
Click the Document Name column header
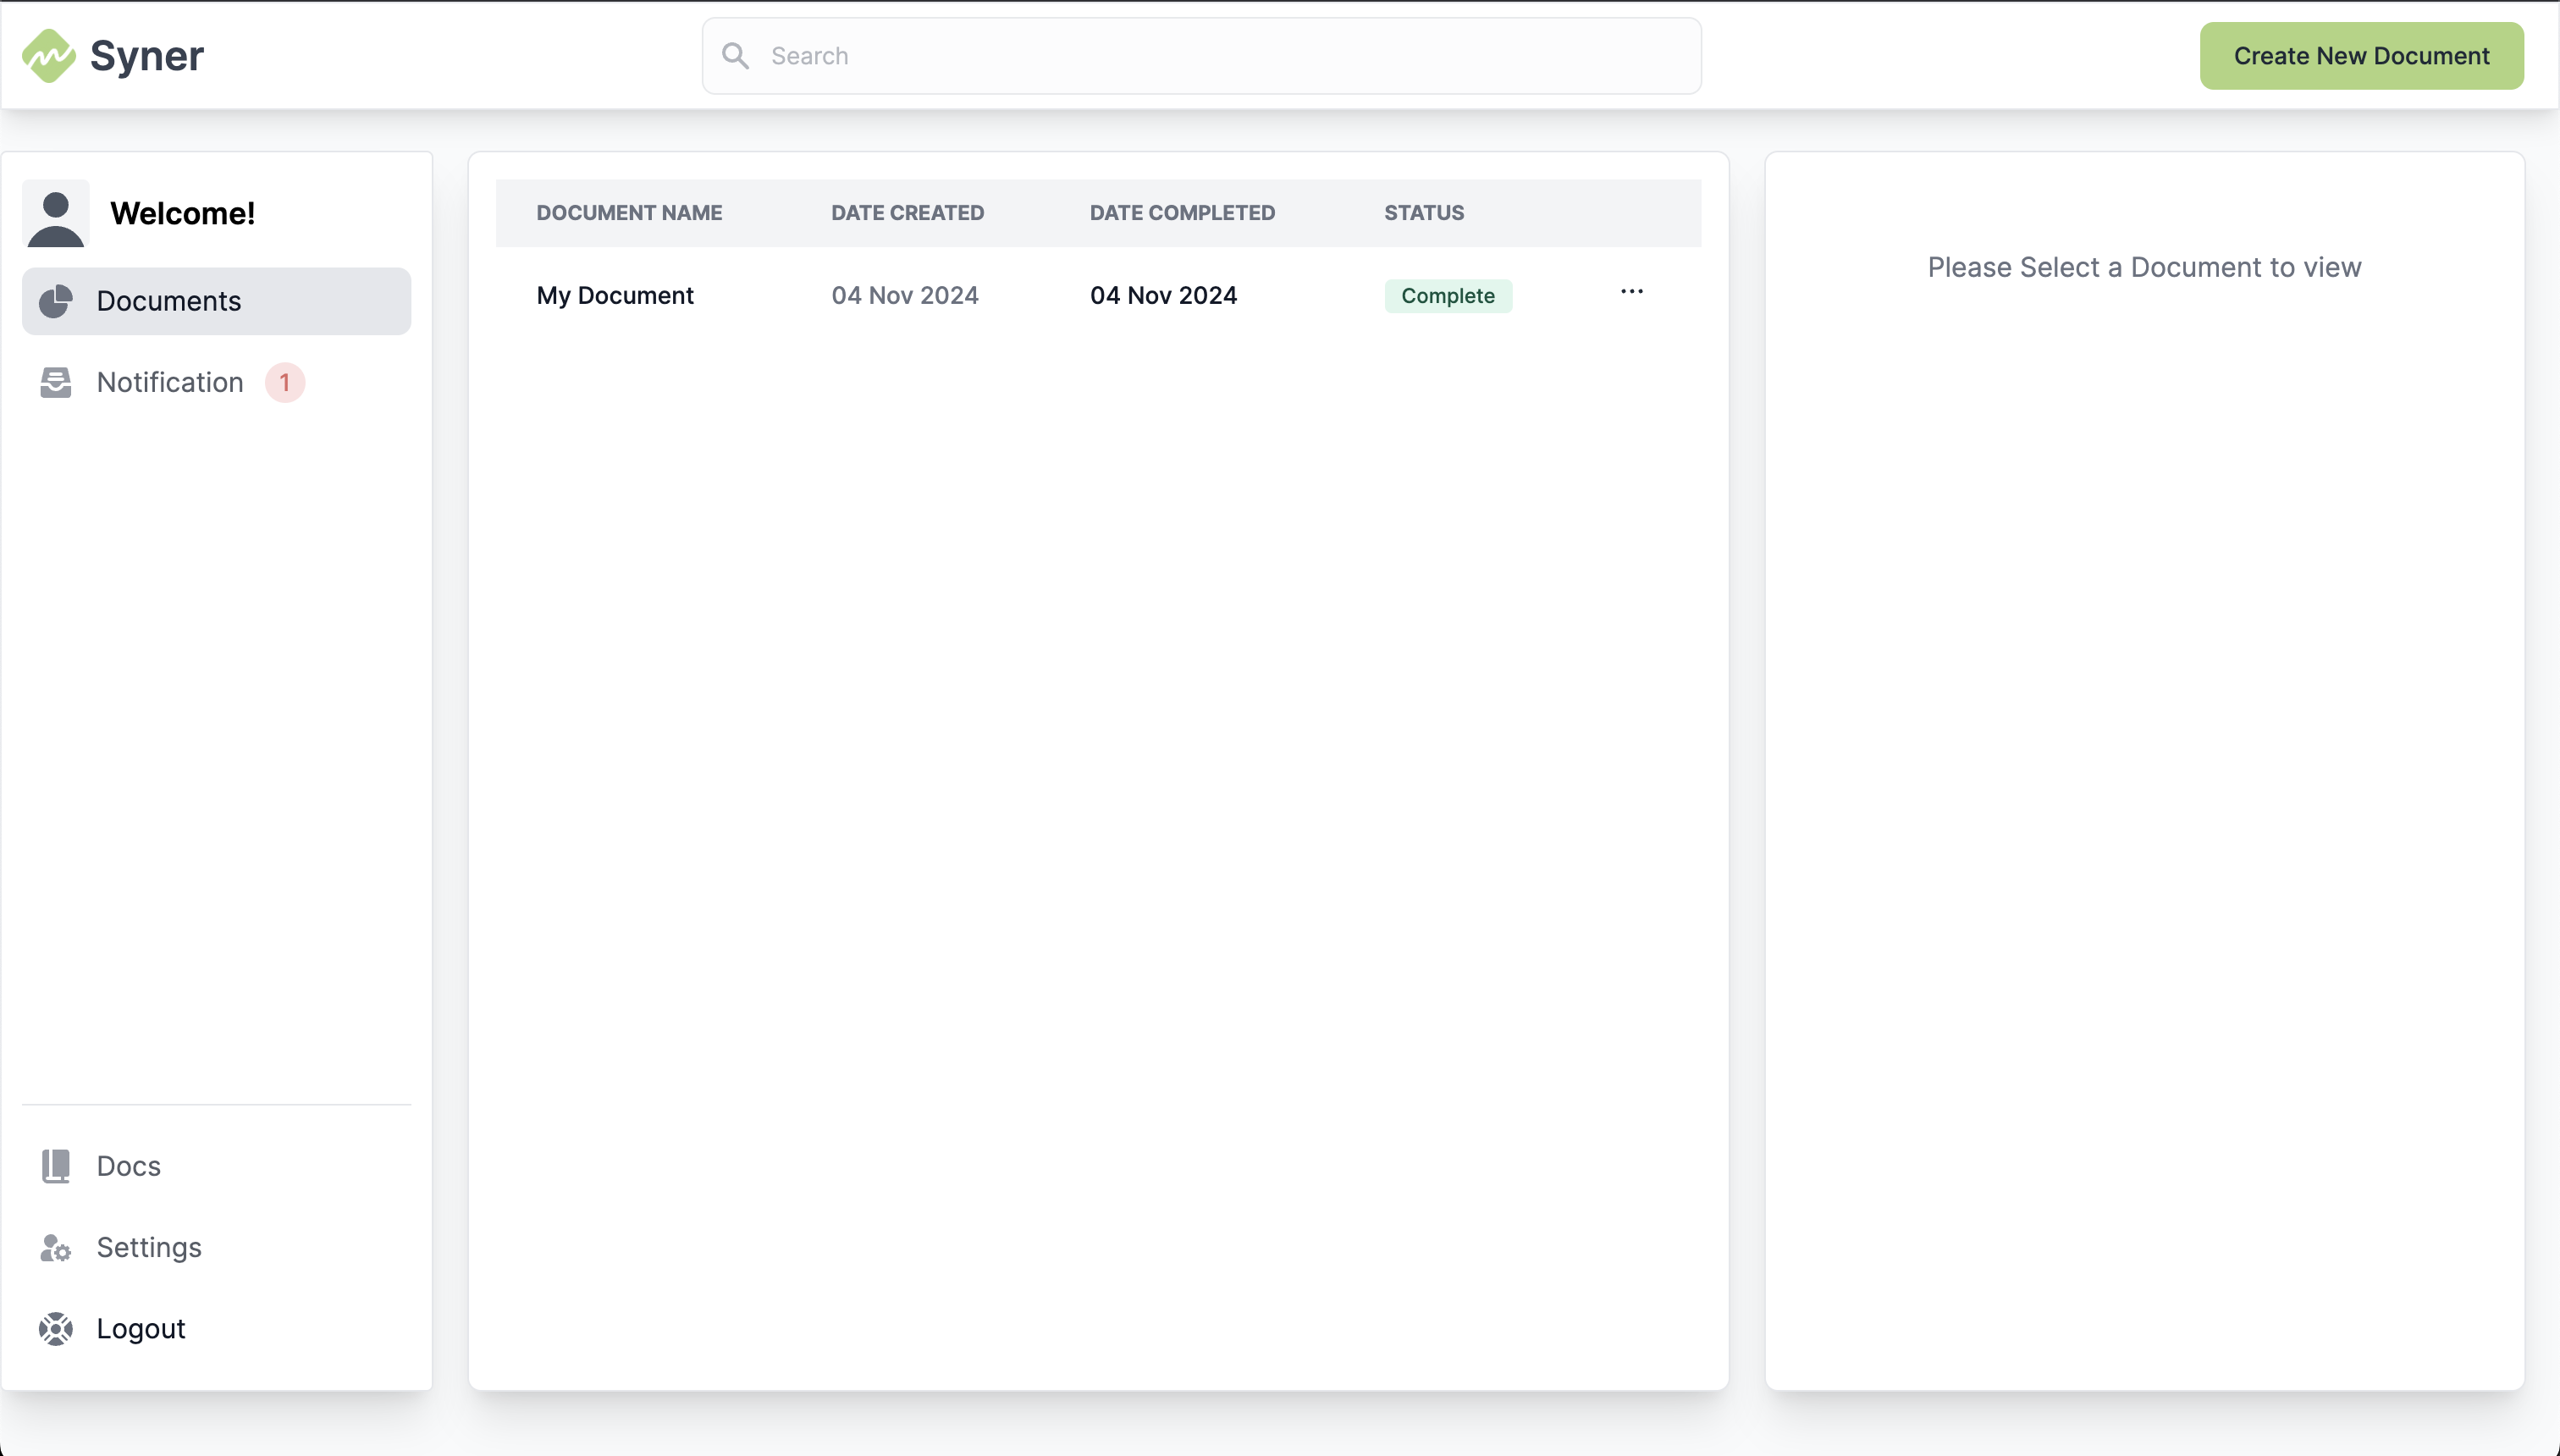point(629,213)
